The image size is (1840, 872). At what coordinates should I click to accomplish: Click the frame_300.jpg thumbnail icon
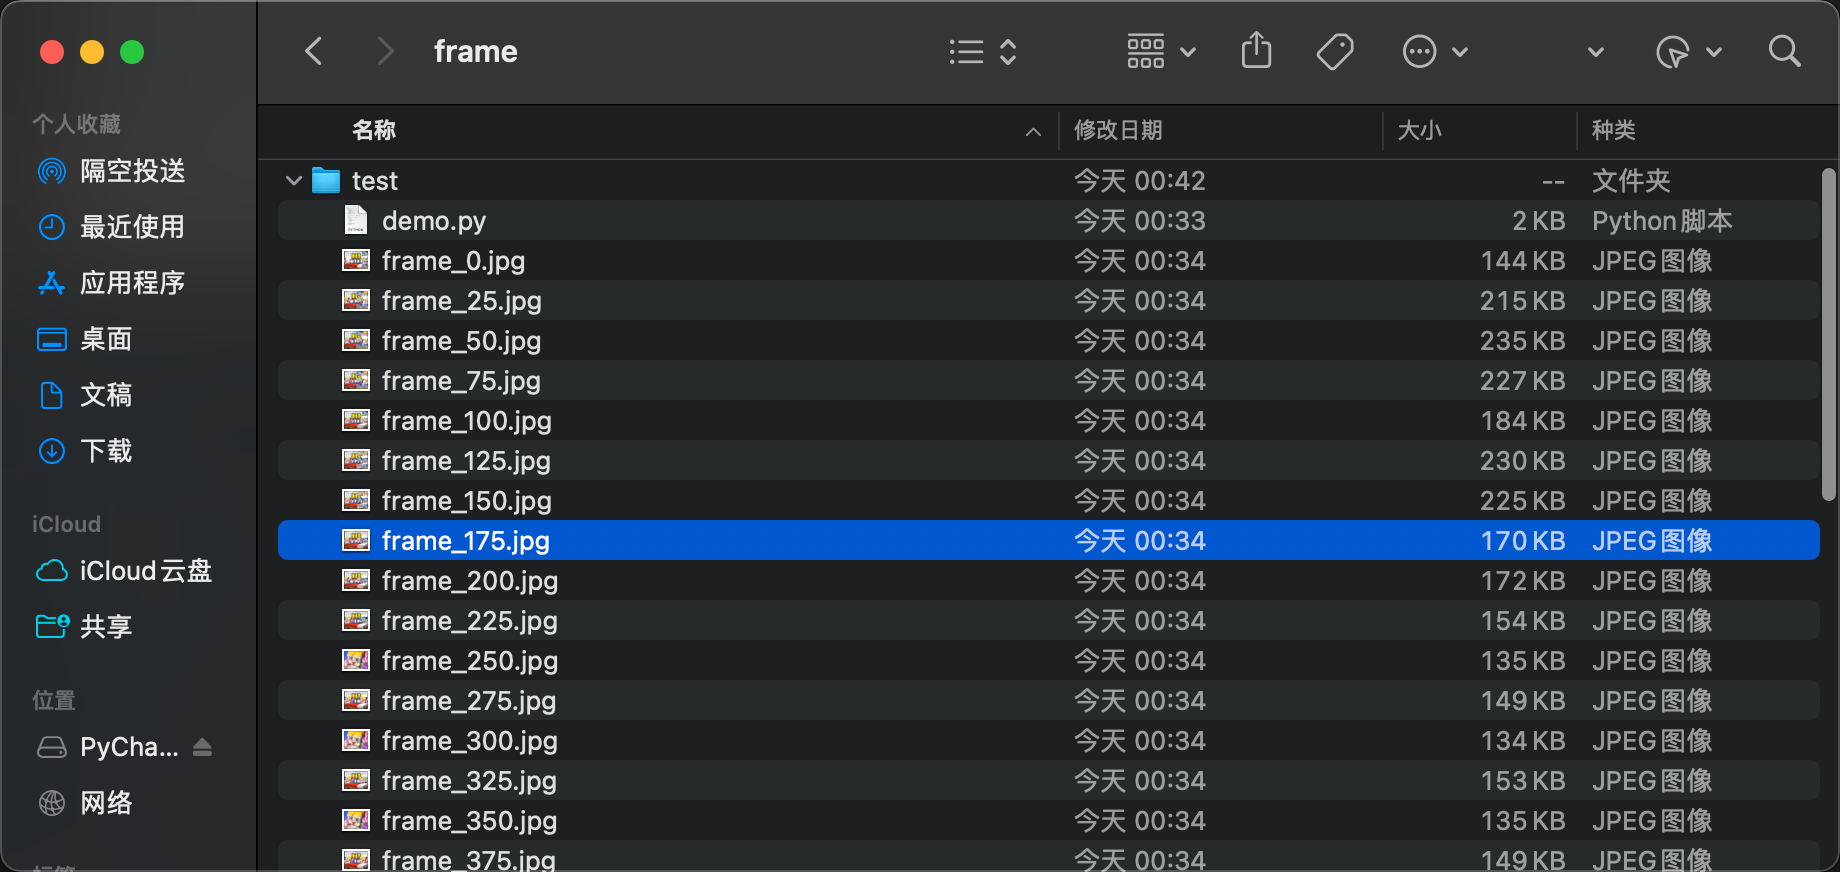(356, 741)
